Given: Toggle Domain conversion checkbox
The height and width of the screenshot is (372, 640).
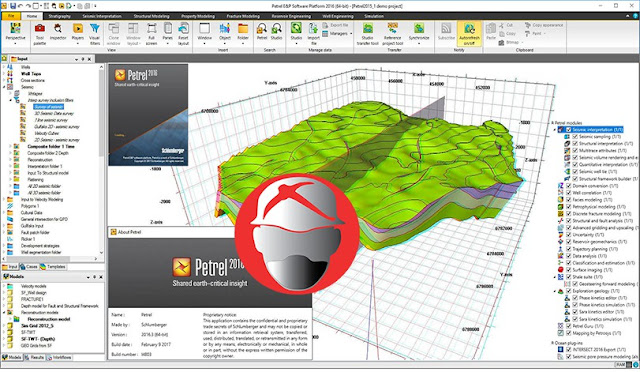Looking at the screenshot, I should click(569, 186).
